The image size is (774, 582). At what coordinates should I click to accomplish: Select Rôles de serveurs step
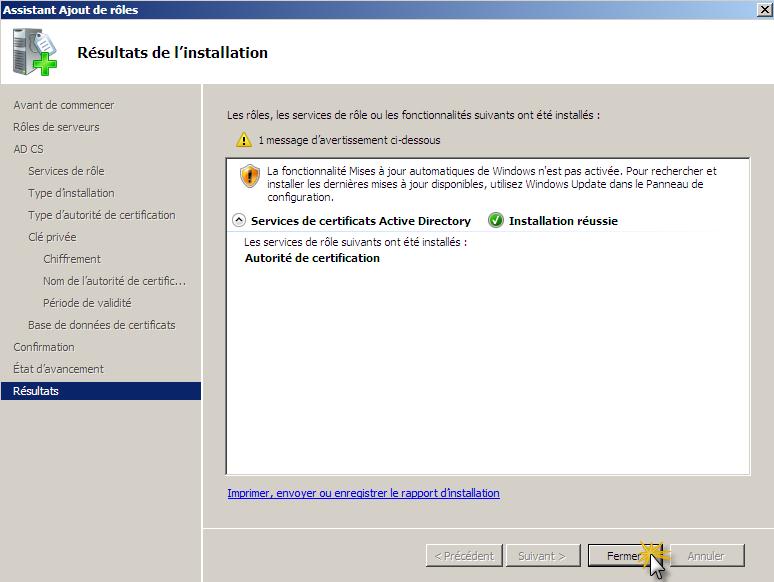coord(56,127)
